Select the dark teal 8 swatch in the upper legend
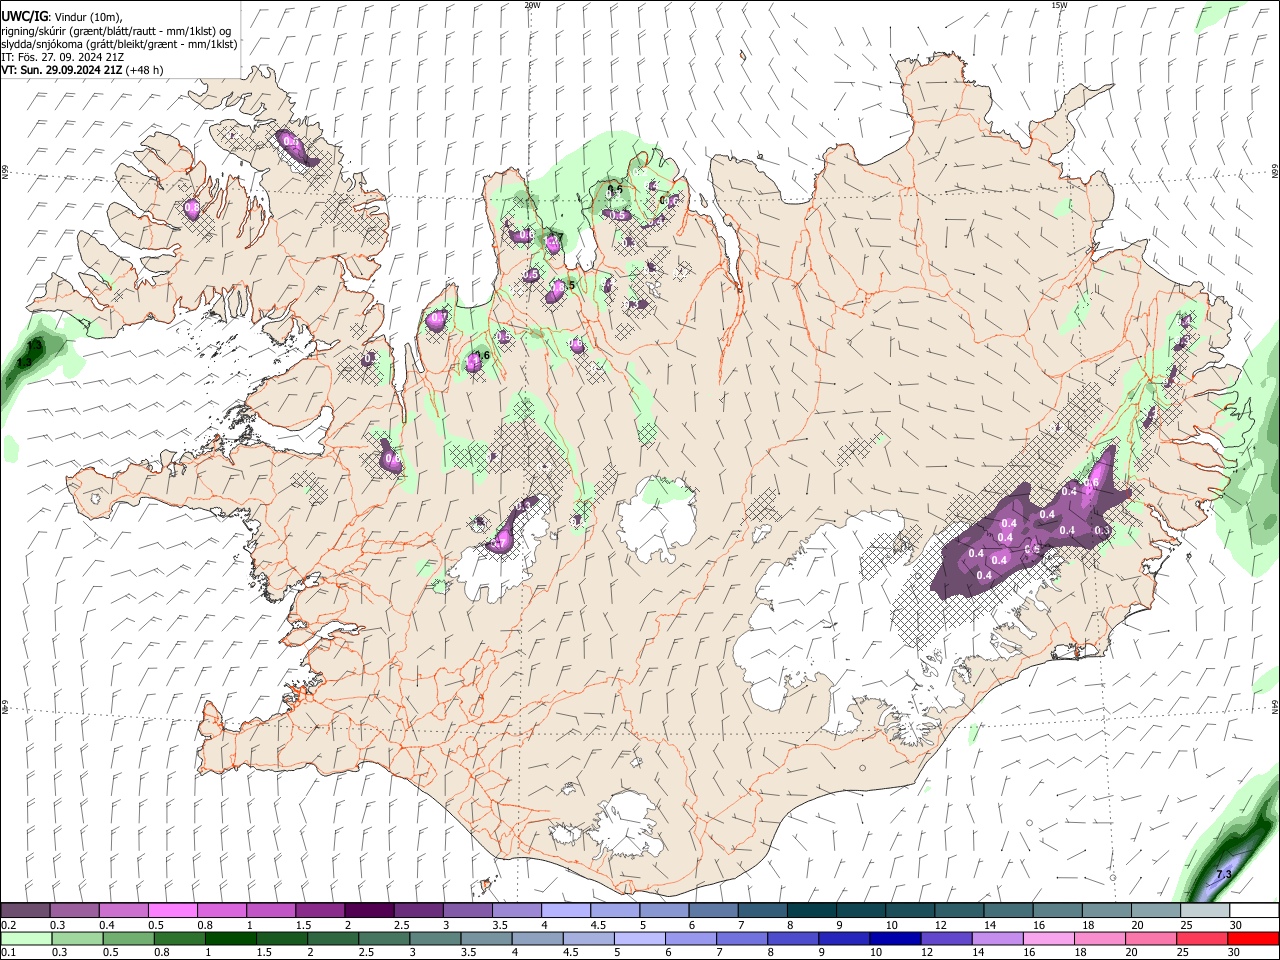 tap(811, 910)
